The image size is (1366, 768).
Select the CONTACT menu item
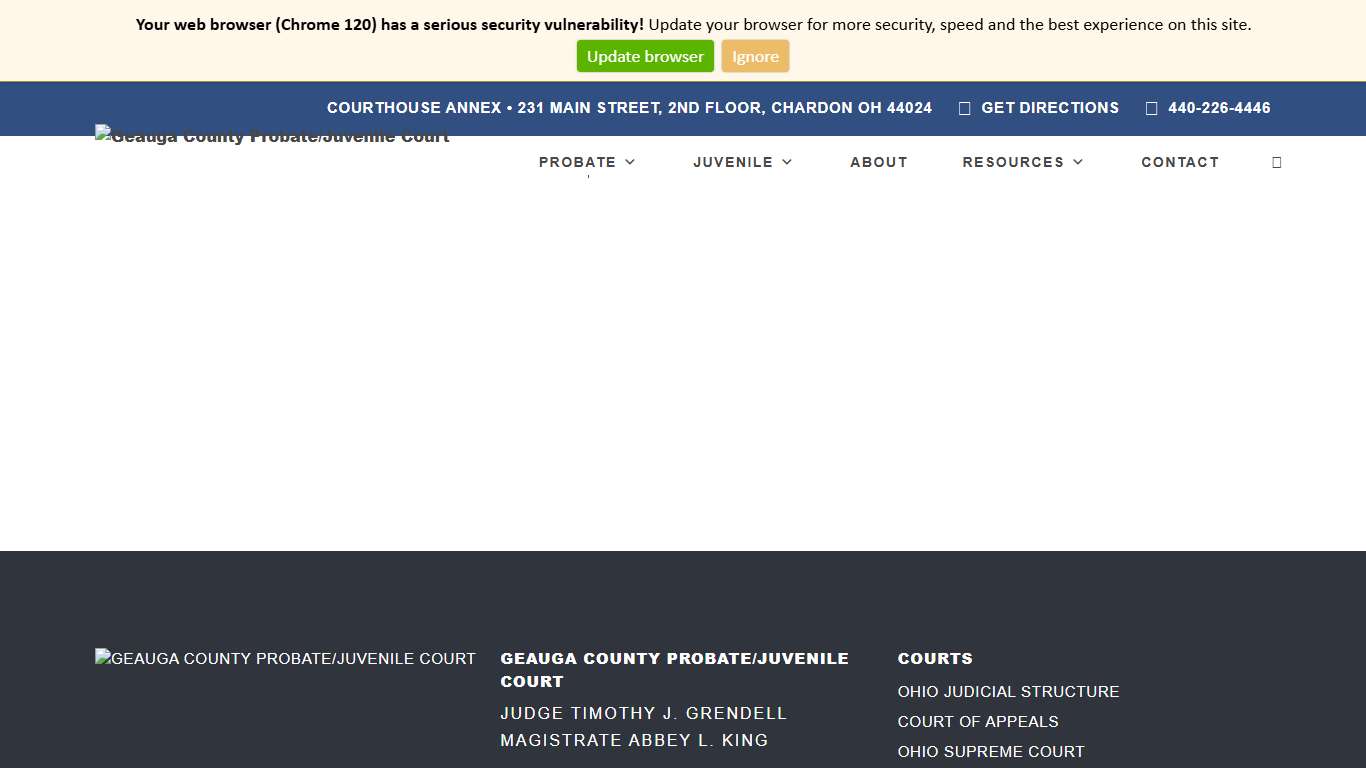[1180, 162]
